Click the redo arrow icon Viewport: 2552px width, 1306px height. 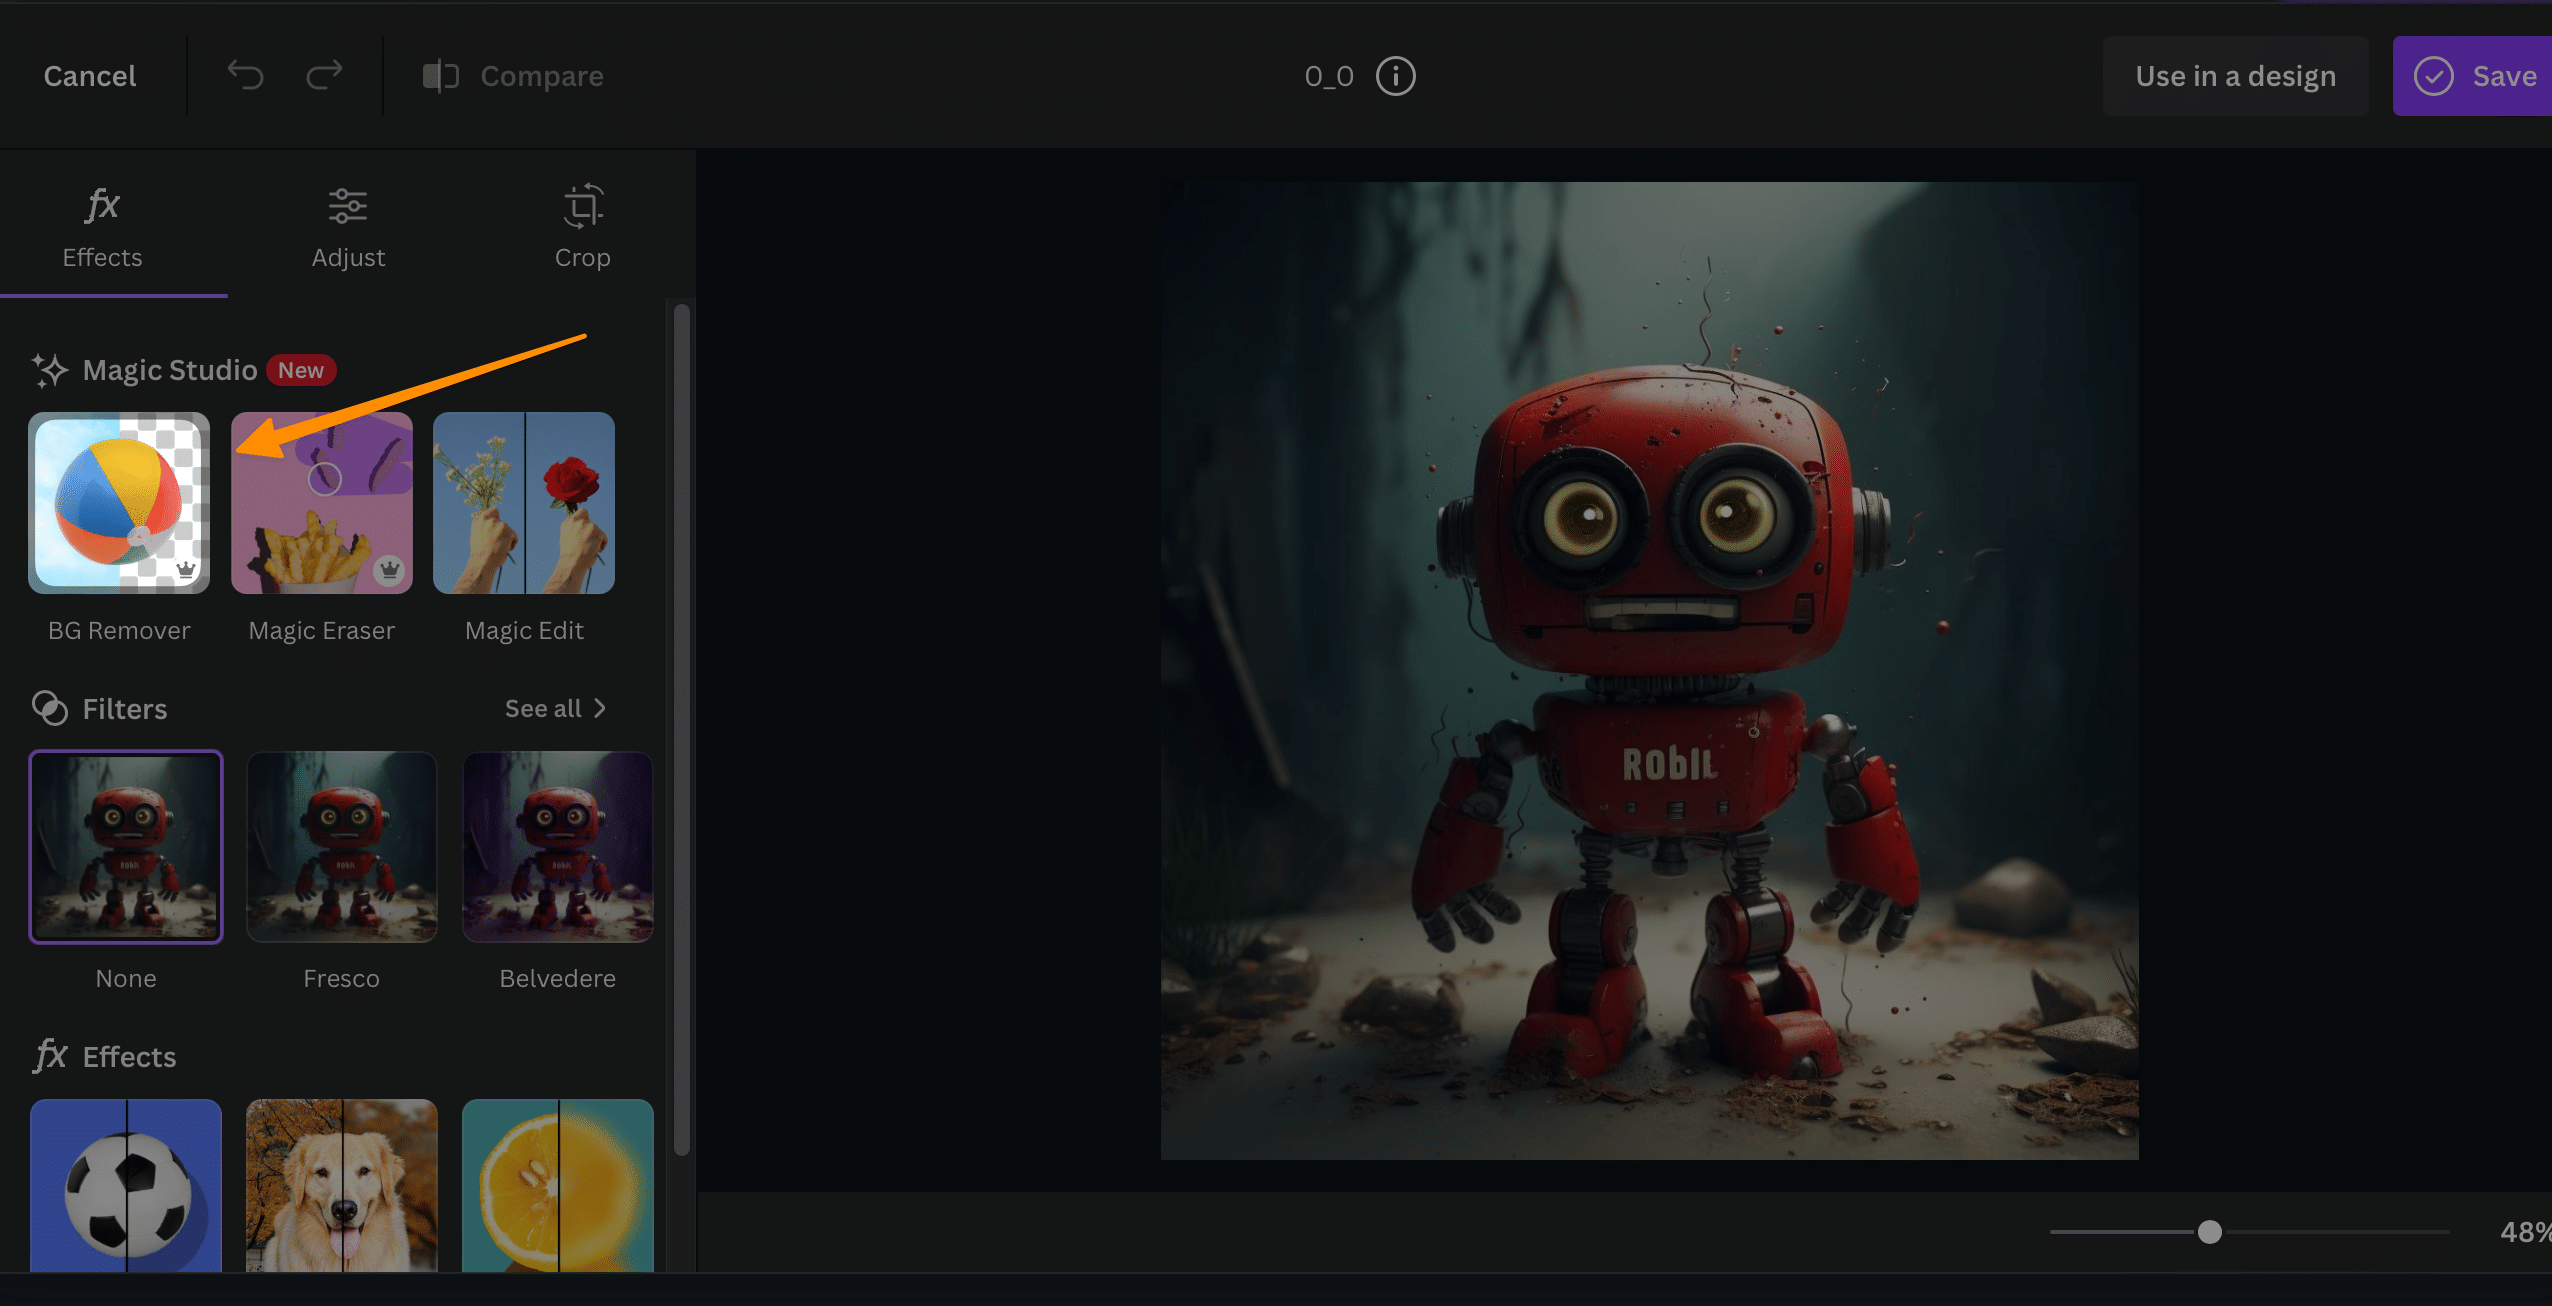tap(324, 75)
